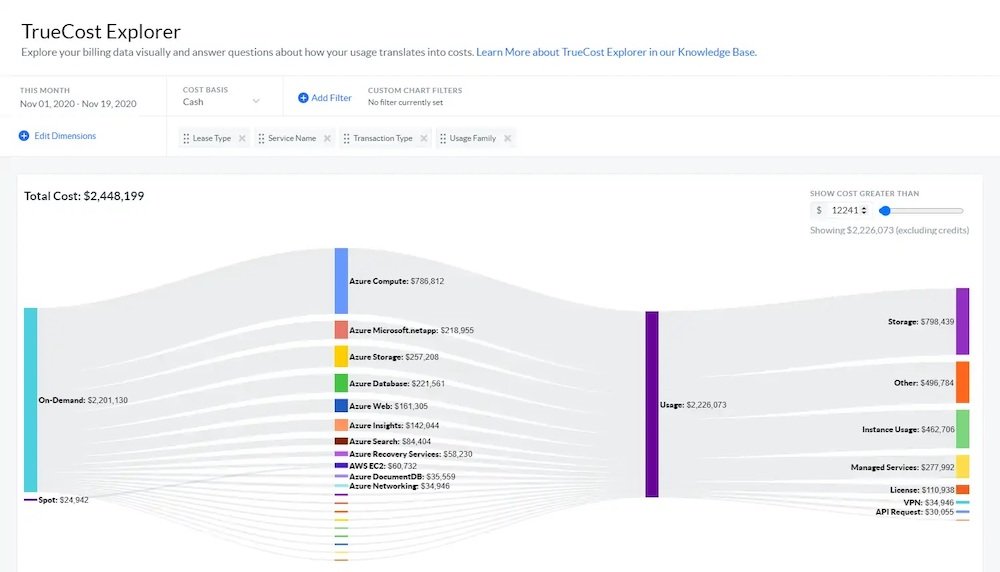The width and height of the screenshot is (1000, 572).
Task: Select the Azure Storage yellow node
Action: pos(341,356)
